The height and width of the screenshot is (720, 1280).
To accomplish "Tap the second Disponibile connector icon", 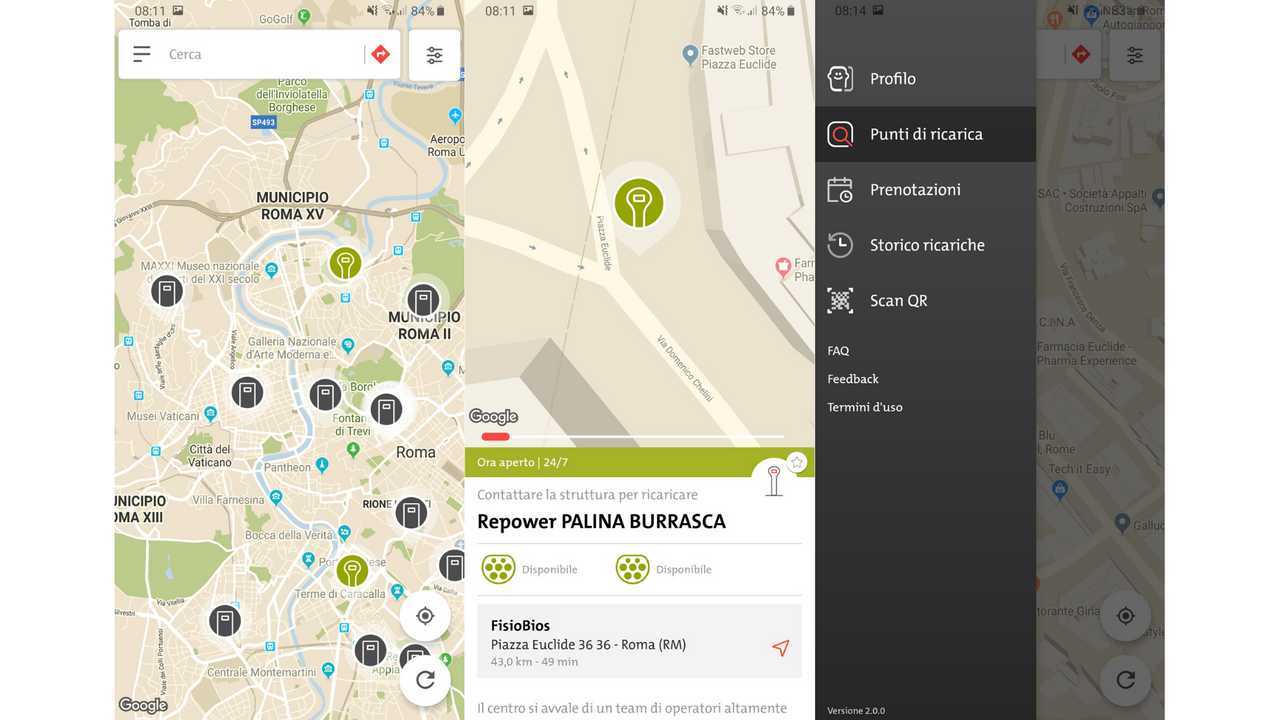I will click(x=632, y=569).
